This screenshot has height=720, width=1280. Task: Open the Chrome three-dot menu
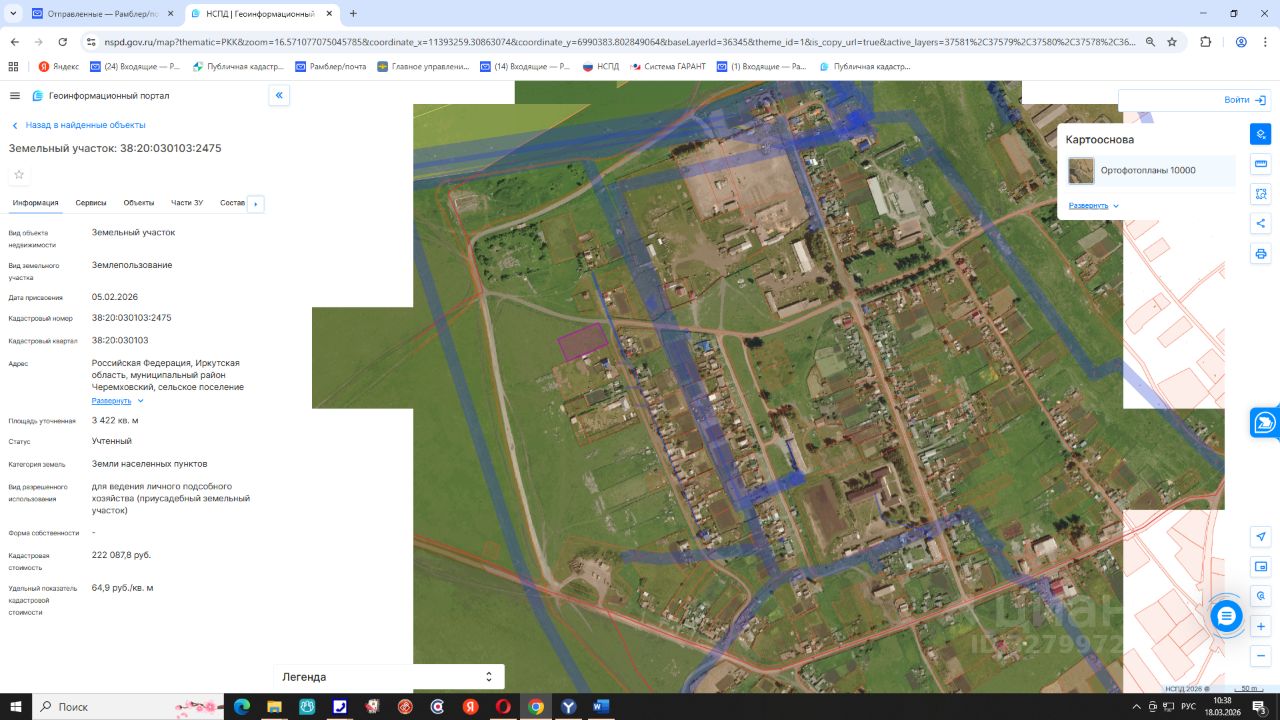[x=1265, y=42]
